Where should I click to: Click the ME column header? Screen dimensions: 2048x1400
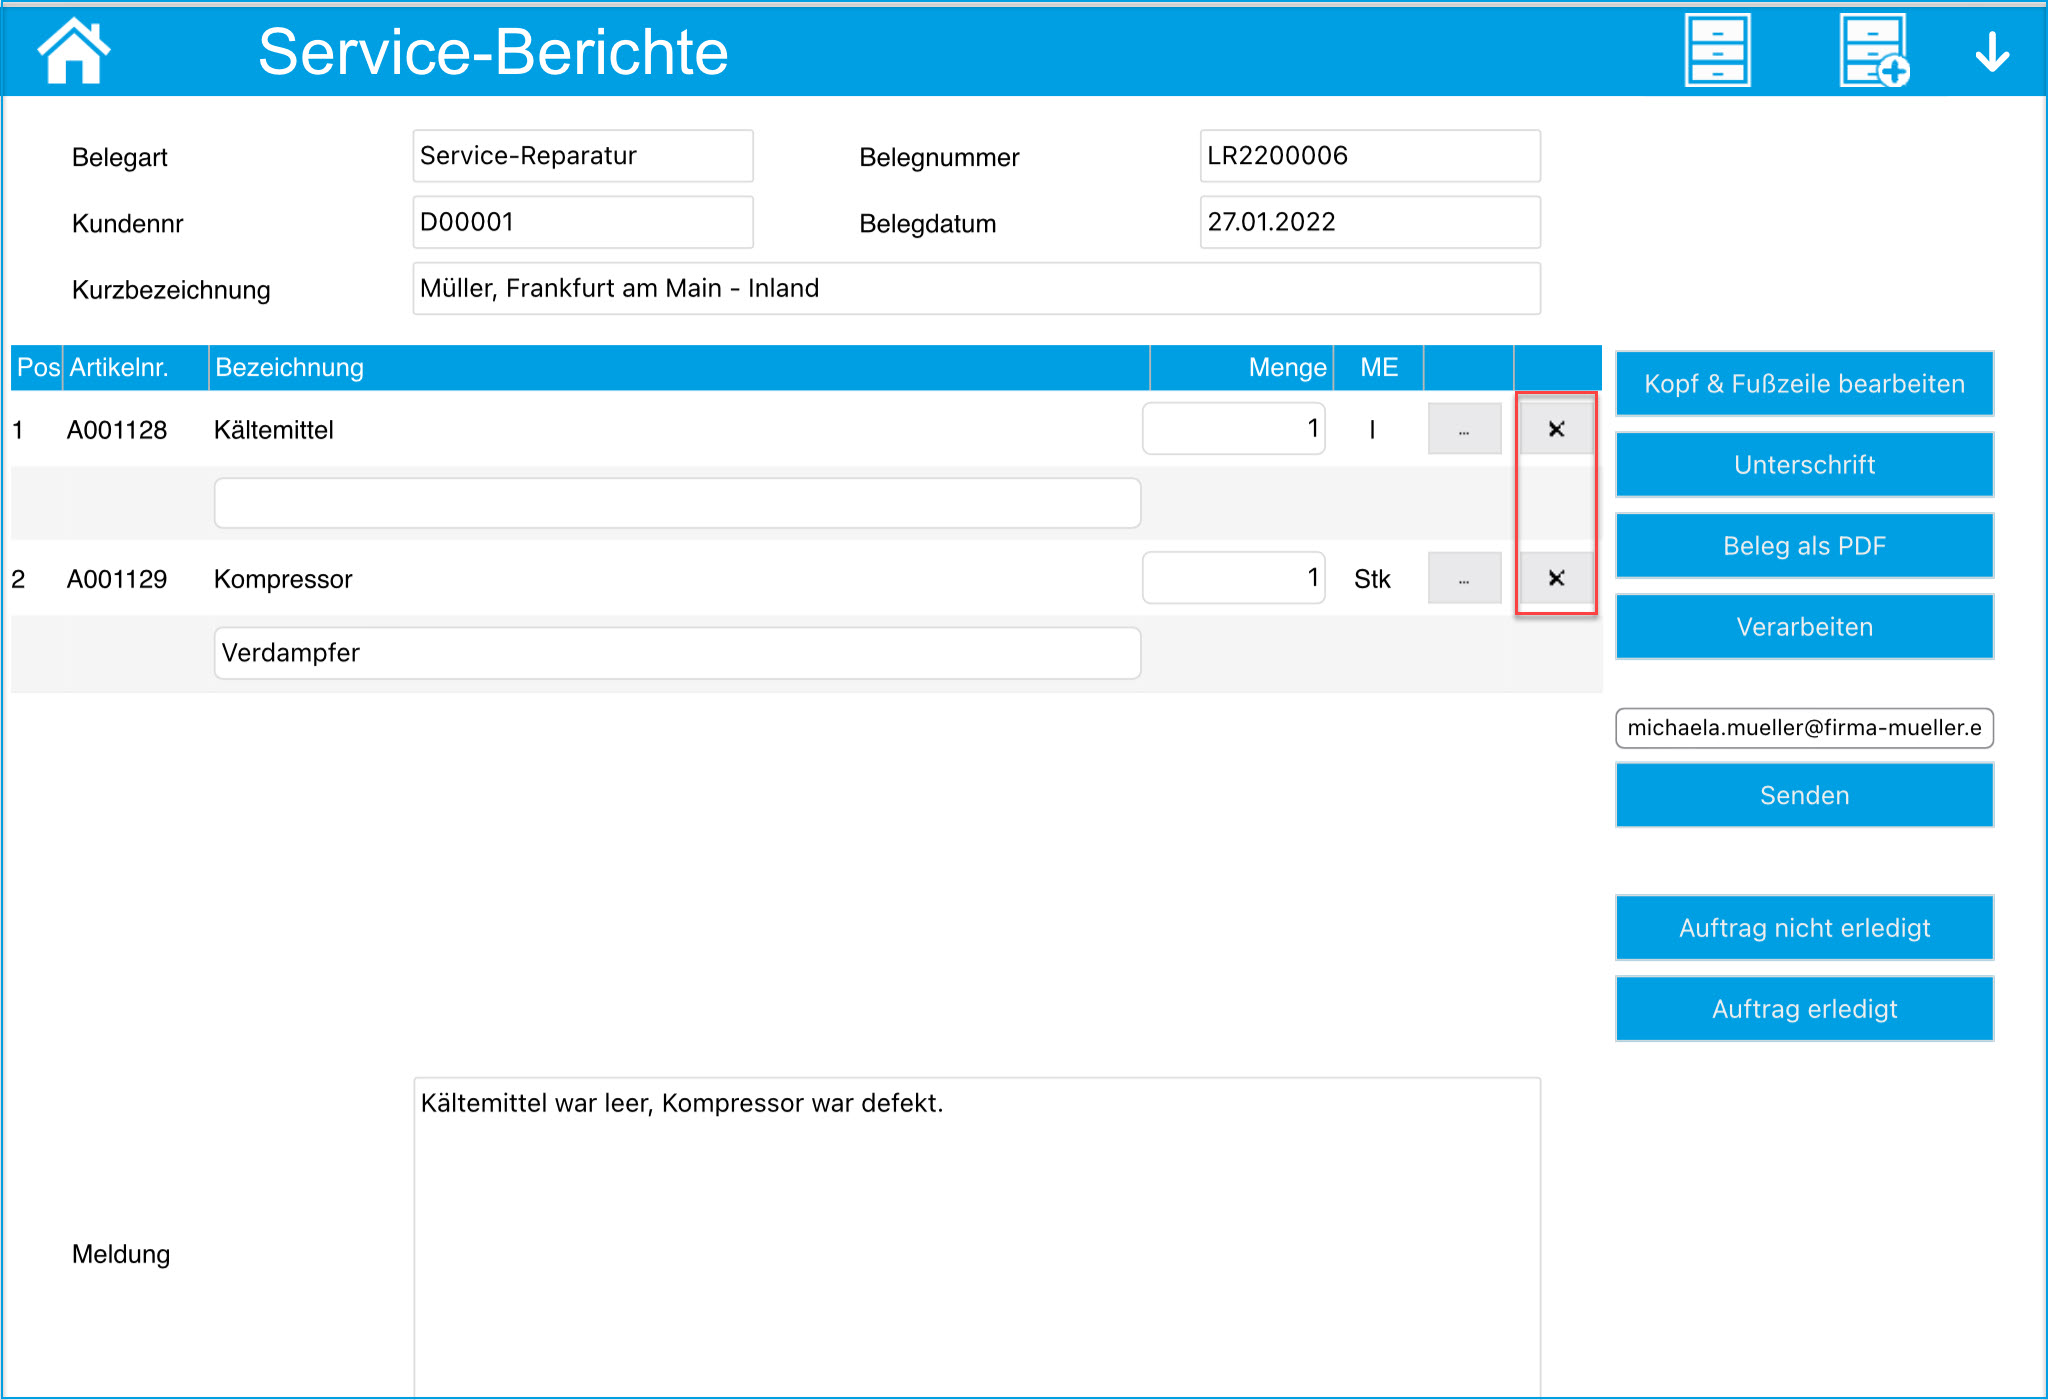pos(1378,367)
